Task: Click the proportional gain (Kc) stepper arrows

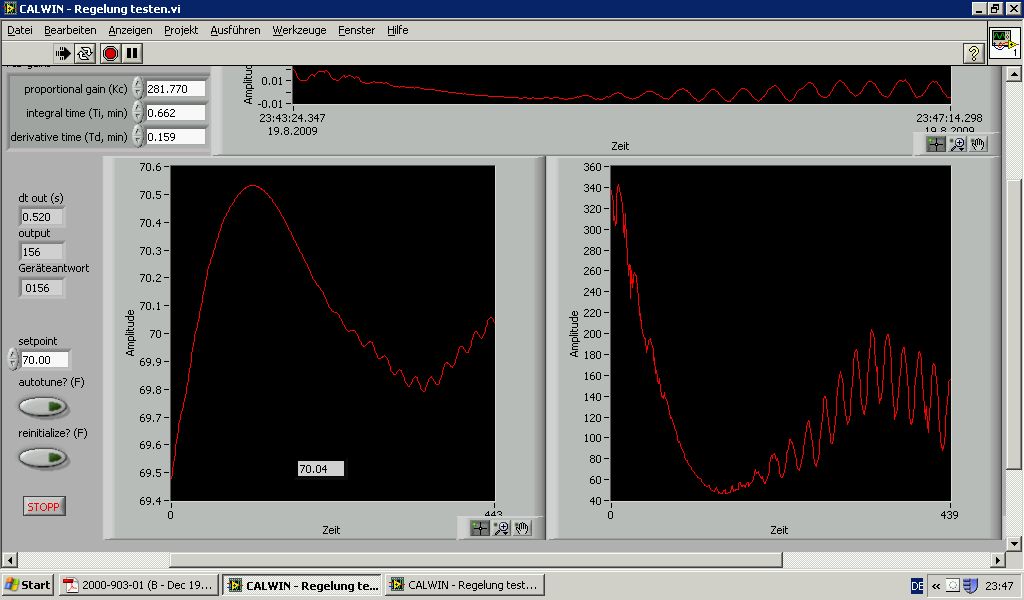Action: point(138,89)
